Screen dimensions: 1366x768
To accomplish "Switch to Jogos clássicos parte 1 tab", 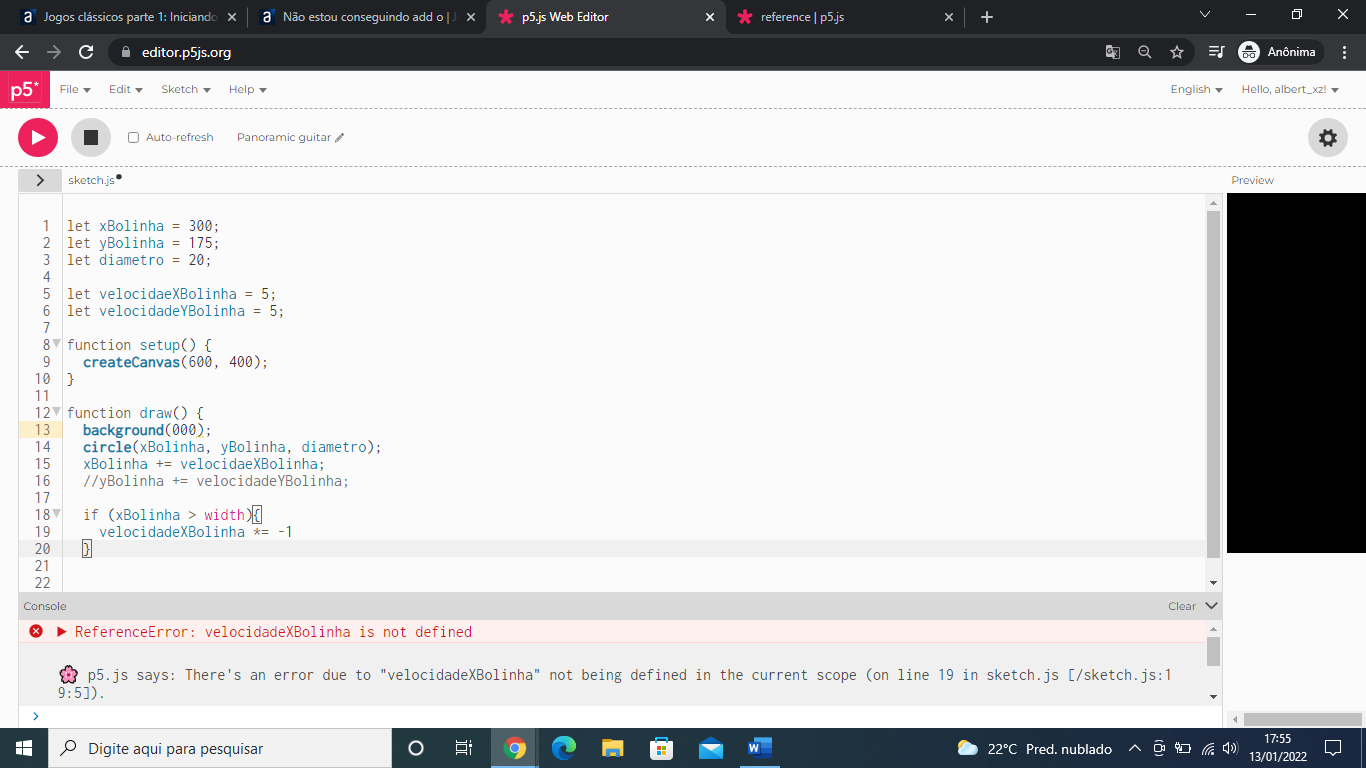I will point(128,17).
